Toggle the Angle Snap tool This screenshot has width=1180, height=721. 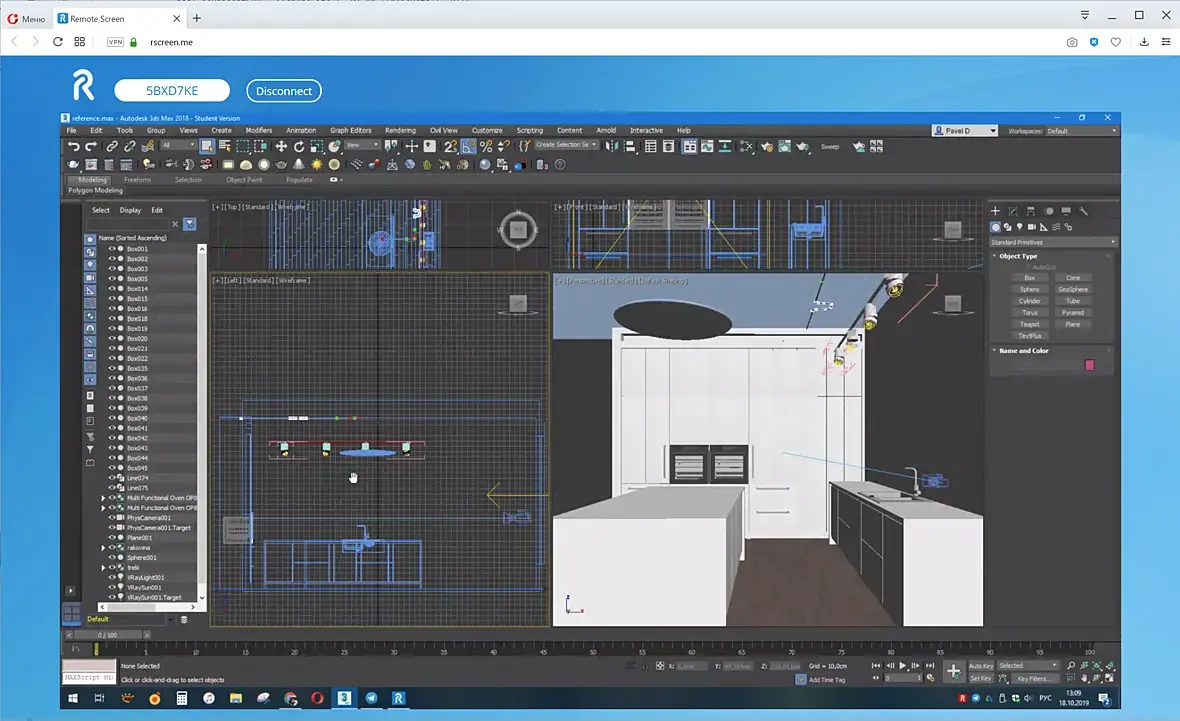tap(467, 146)
